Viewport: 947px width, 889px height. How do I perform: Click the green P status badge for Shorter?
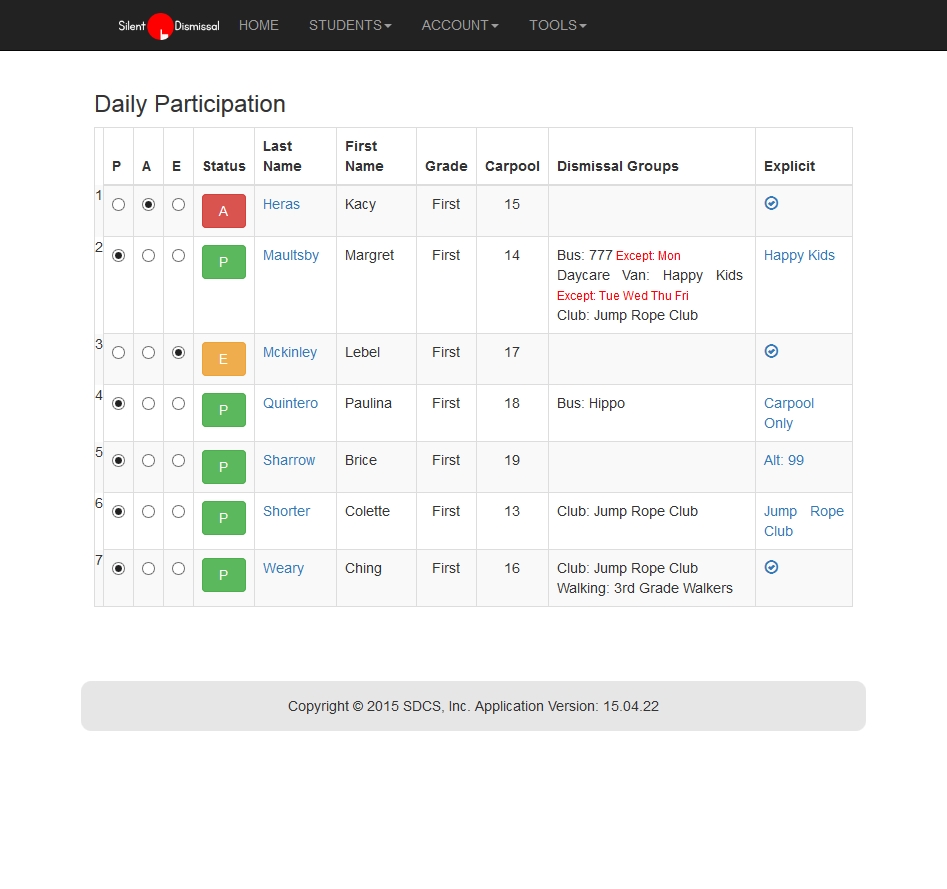click(x=223, y=518)
